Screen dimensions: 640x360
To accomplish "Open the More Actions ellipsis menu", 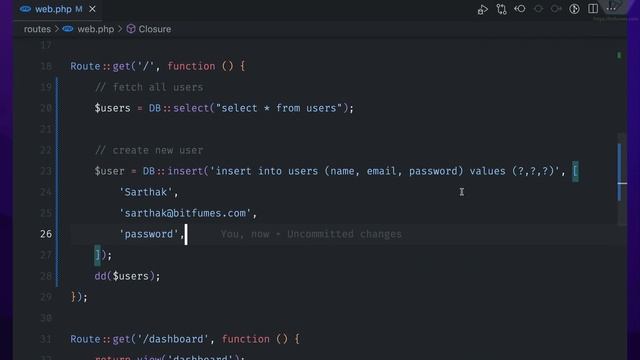I will click(611, 9).
